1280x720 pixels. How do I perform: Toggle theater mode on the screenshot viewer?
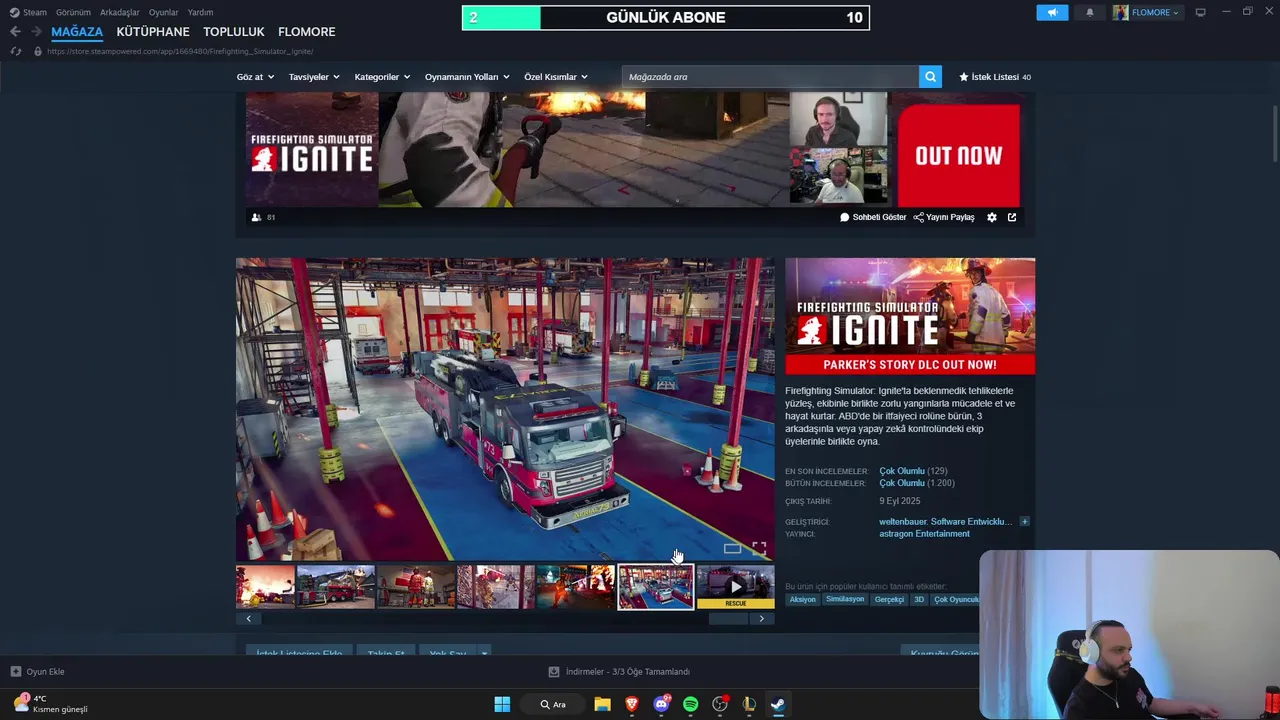coord(732,548)
